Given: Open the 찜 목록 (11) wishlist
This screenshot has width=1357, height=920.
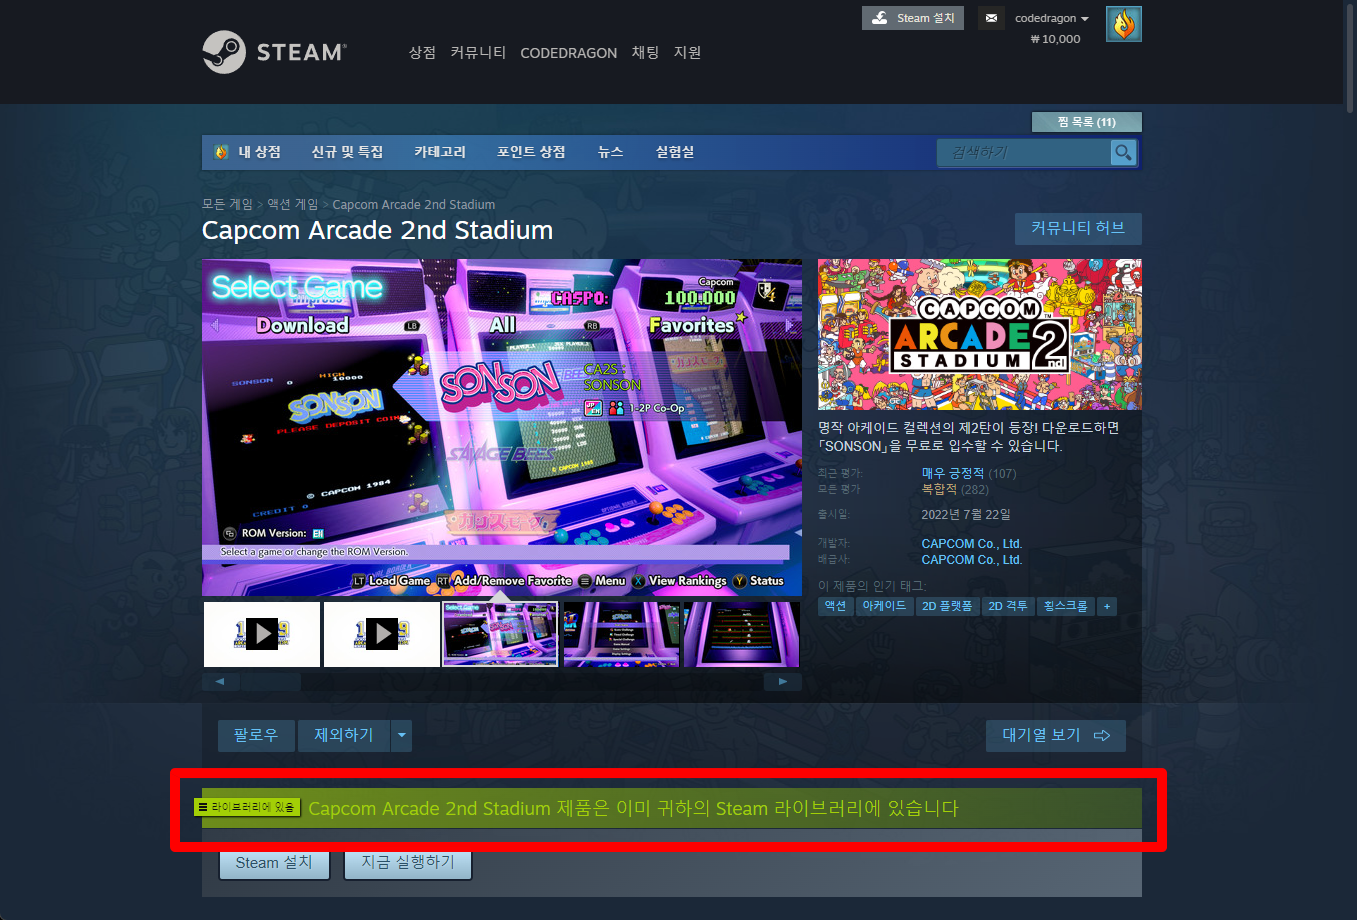Looking at the screenshot, I should pyautogui.click(x=1087, y=122).
